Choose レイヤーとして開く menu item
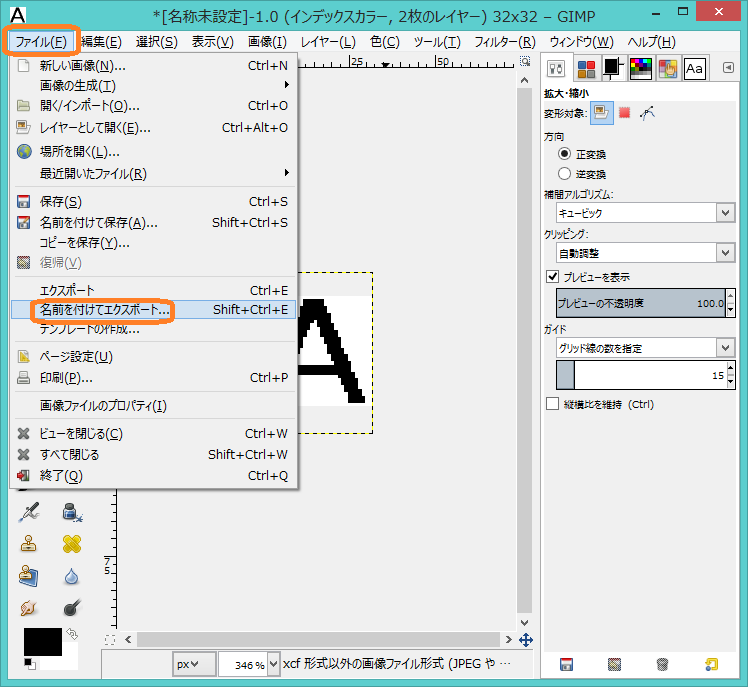This screenshot has height=687, width=748. (x=153, y=127)
